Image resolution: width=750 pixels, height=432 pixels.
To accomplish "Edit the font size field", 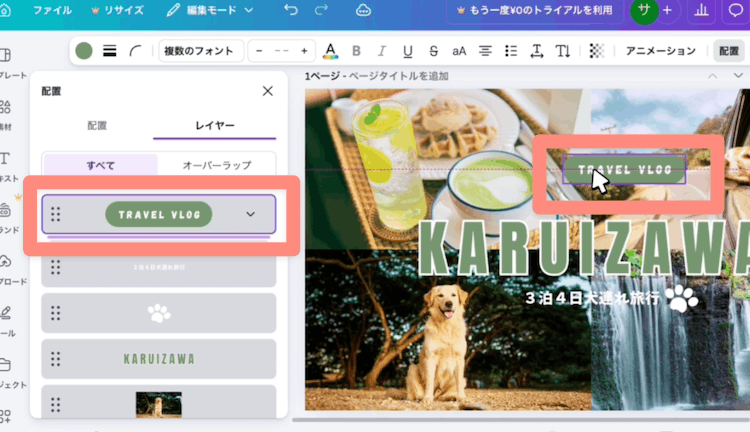I will pyautogui.click(x=282, y=51).
